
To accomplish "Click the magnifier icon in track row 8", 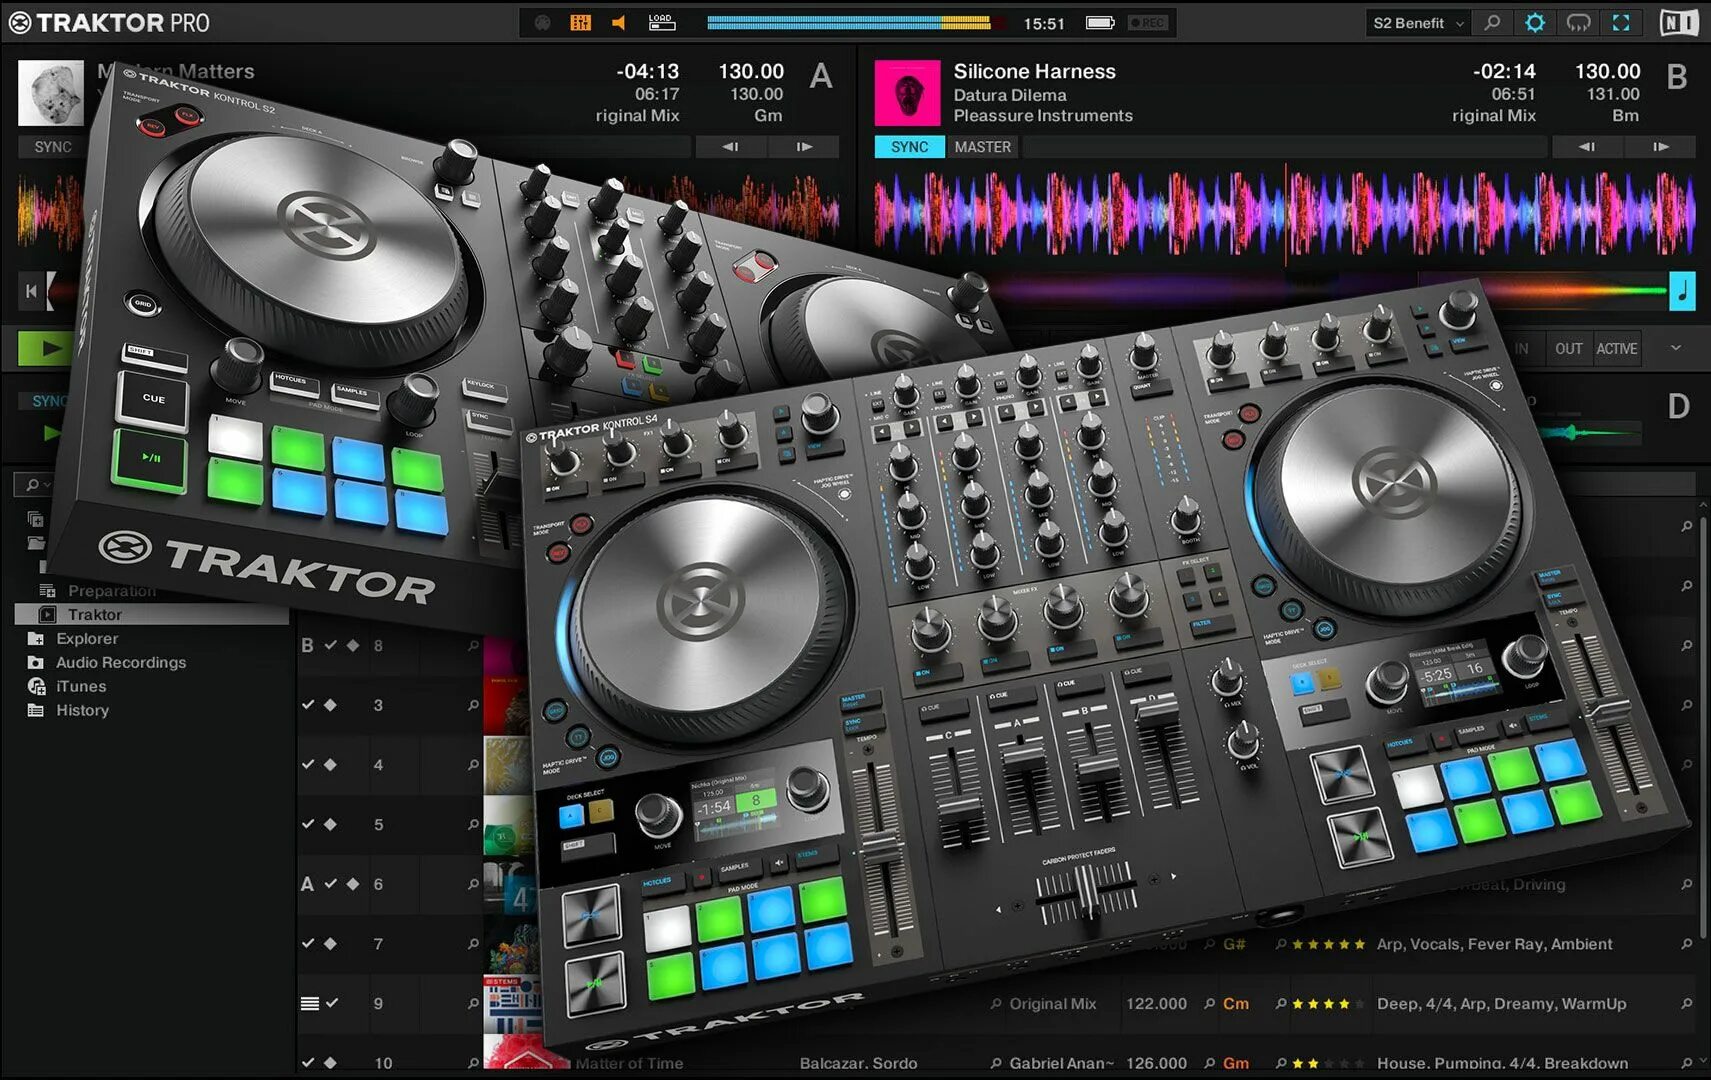I will [x=473, y=646].
